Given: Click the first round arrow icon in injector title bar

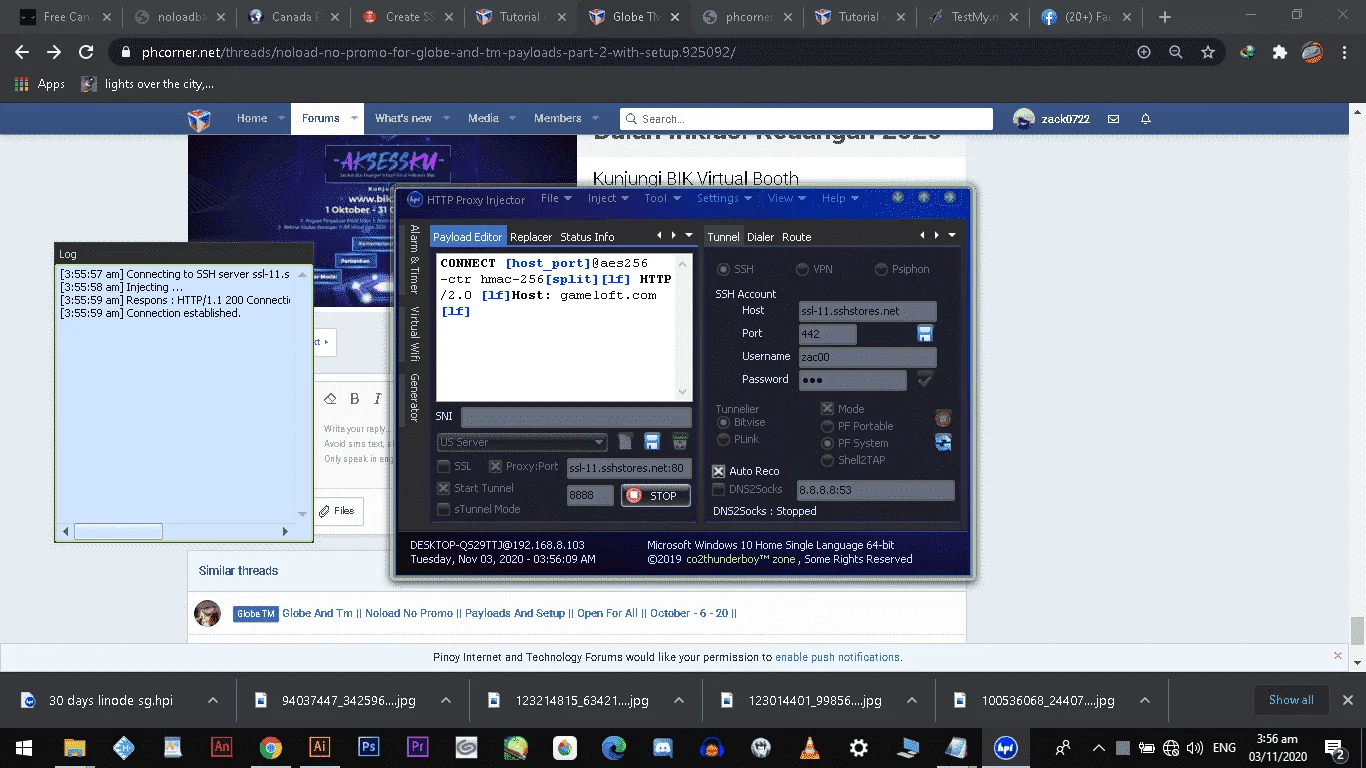Looking at the screenshot, I should click(x=898, y=198).
